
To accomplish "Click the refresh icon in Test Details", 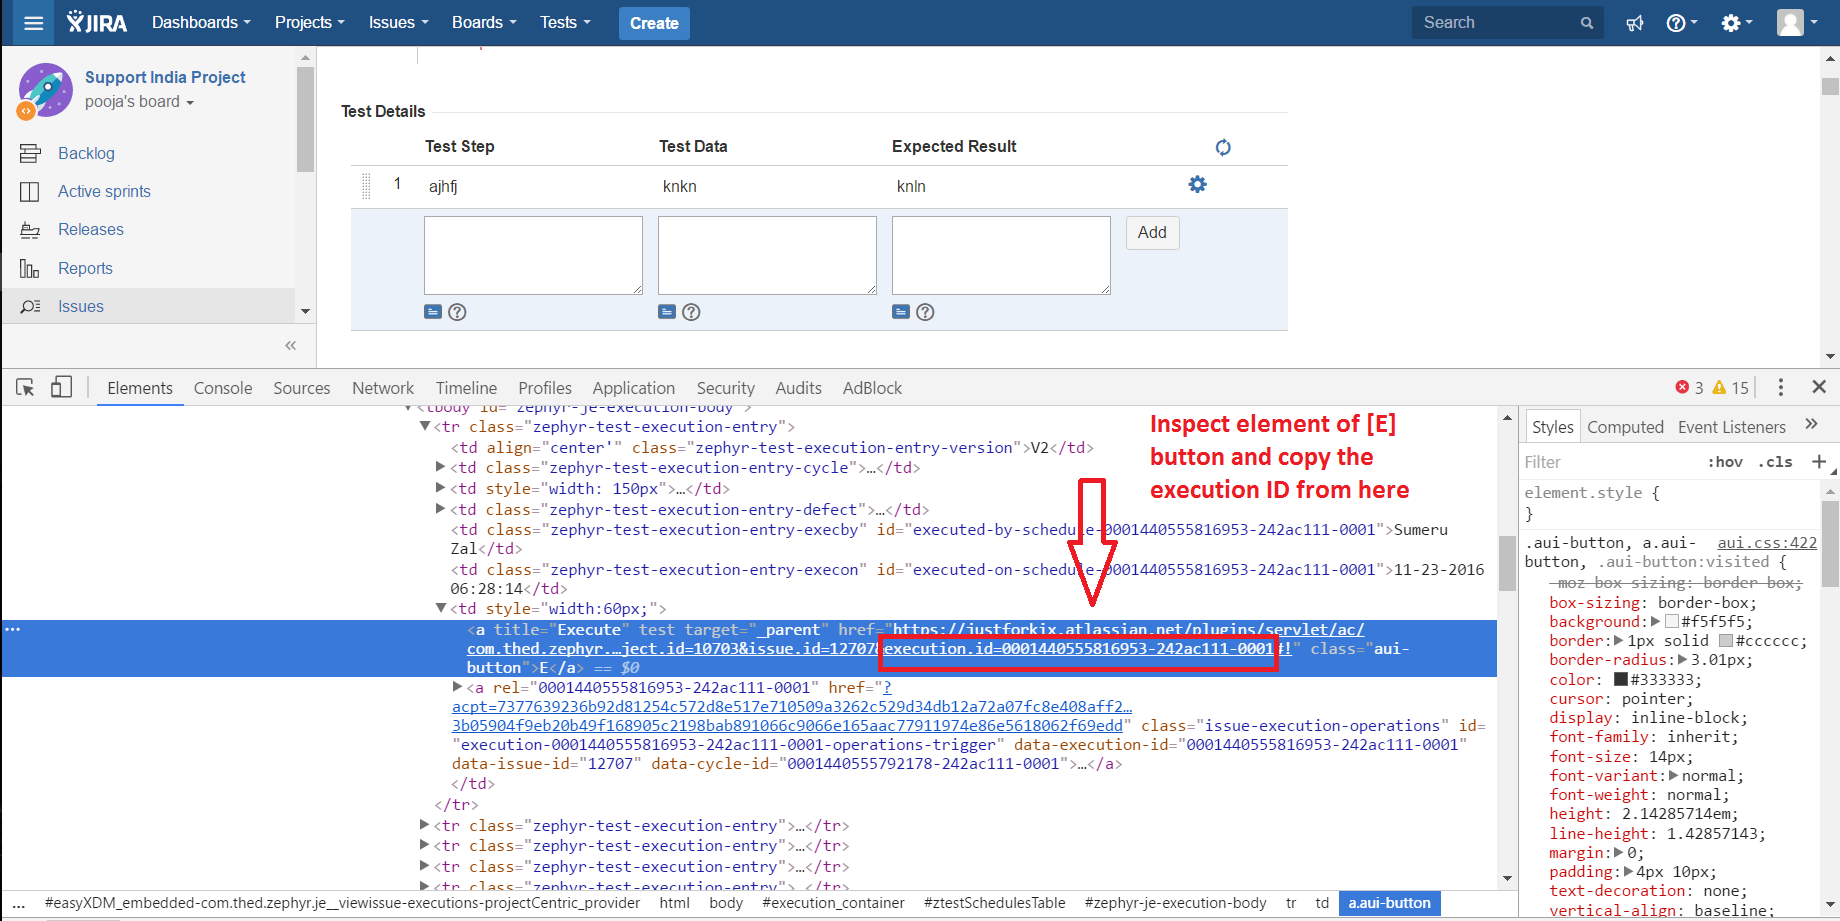I will point(1223,146).
